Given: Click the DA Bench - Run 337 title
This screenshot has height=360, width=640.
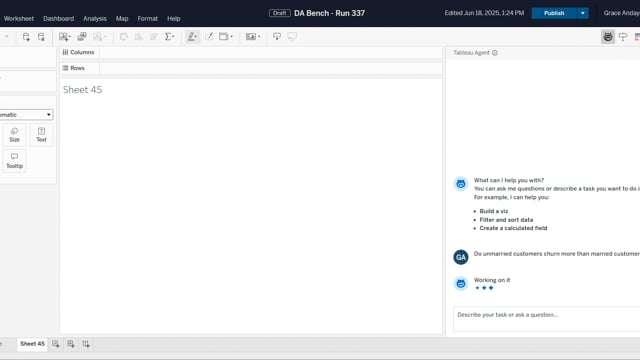Looking at the screenshot, I should (329, 13).
